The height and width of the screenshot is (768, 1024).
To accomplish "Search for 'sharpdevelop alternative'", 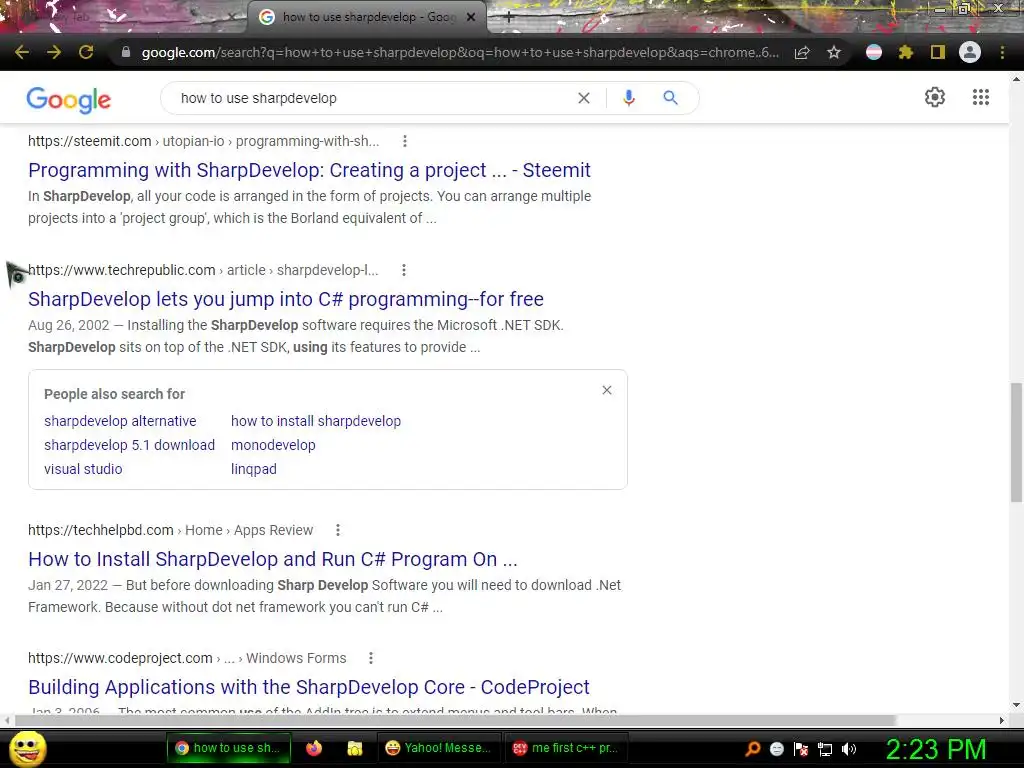I will point(120,421).
